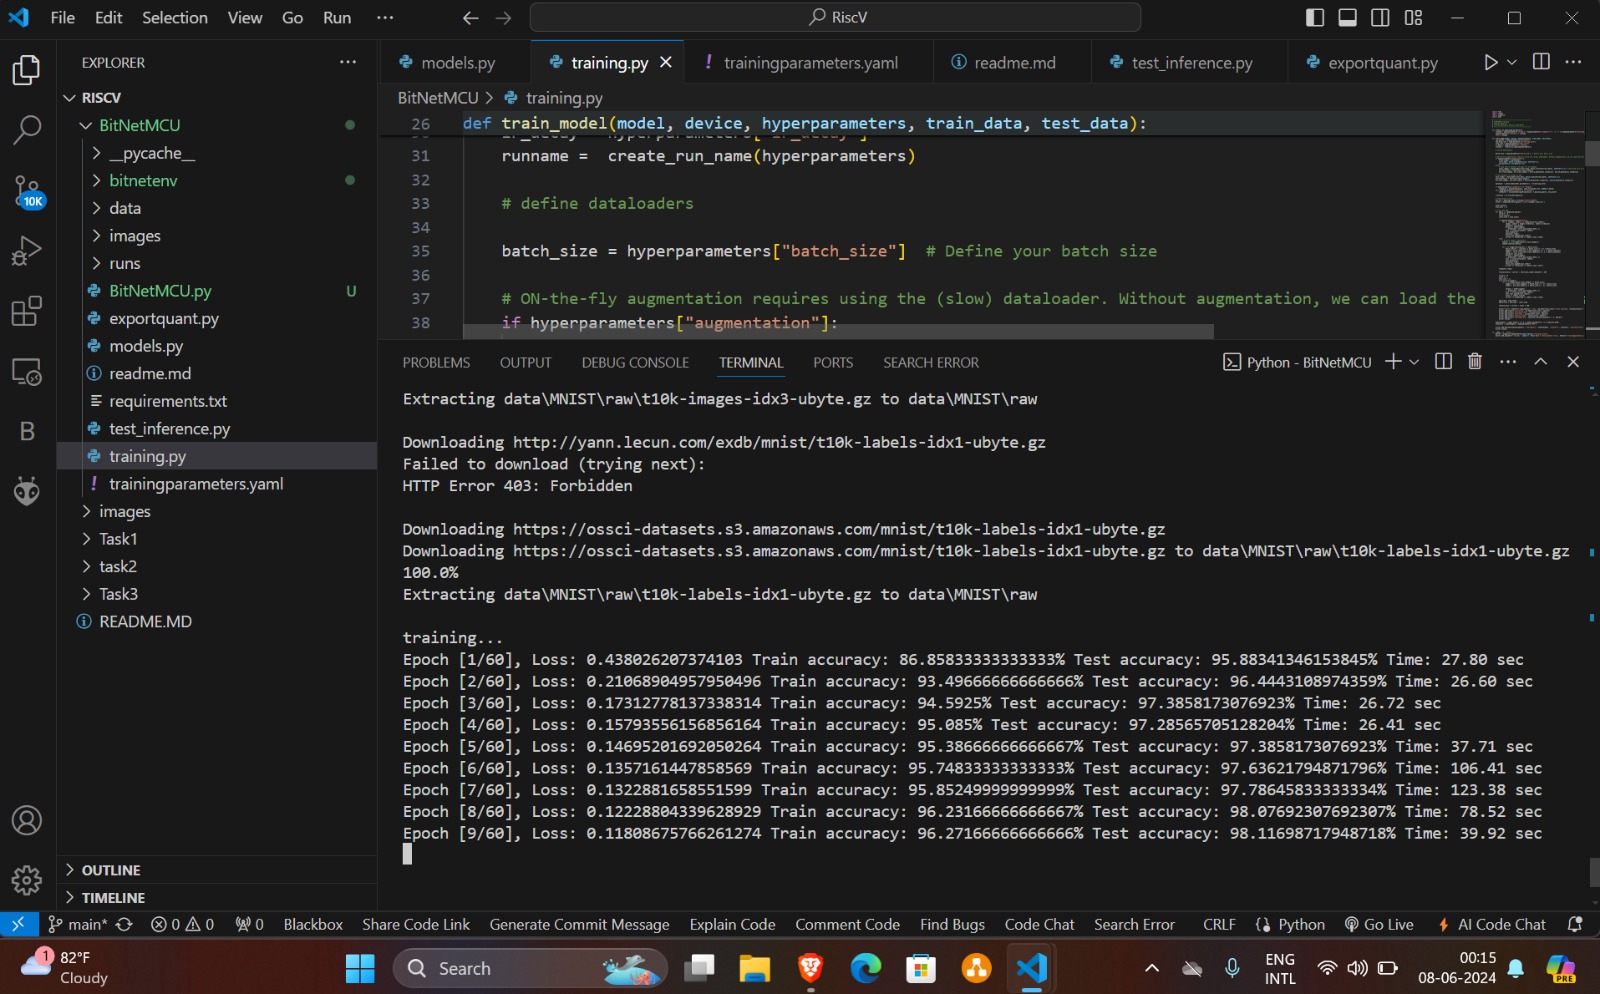Click Go Live in status bar
Viewport: 1600px width, 994px height.
tap(1379, 925)
